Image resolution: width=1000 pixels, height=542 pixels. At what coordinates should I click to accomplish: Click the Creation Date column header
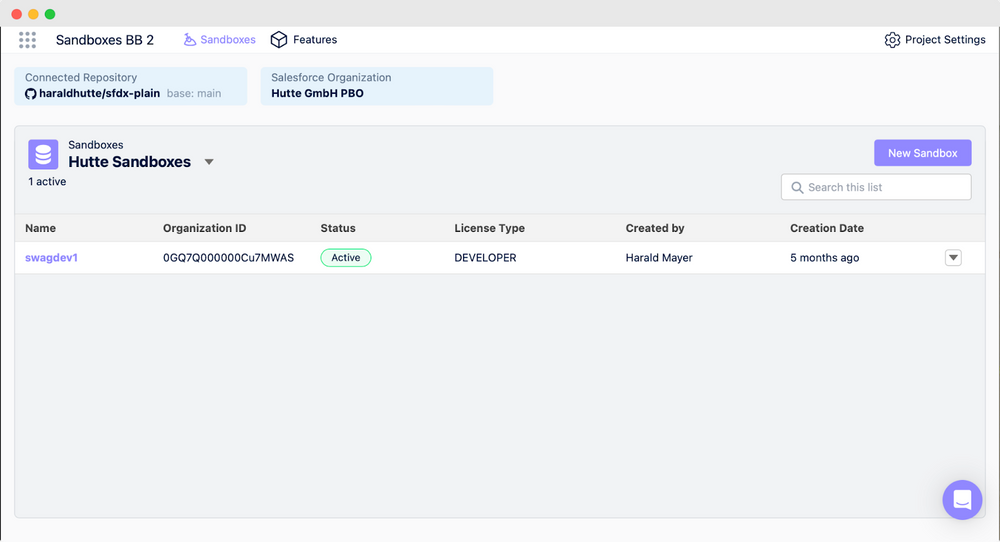(x=827, y=228)
